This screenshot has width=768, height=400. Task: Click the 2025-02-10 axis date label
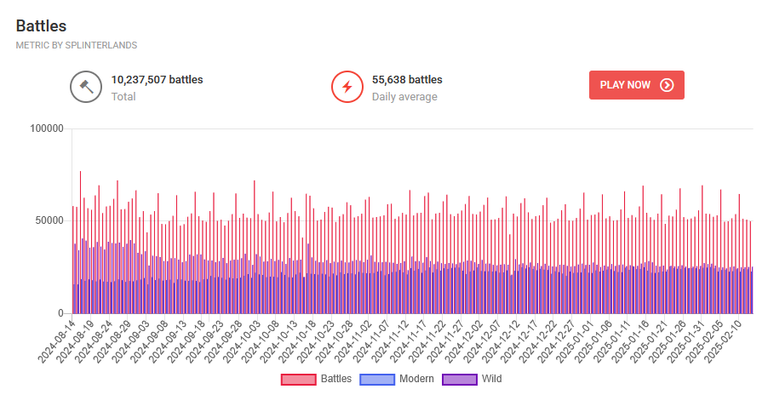[x=722, y=342]
